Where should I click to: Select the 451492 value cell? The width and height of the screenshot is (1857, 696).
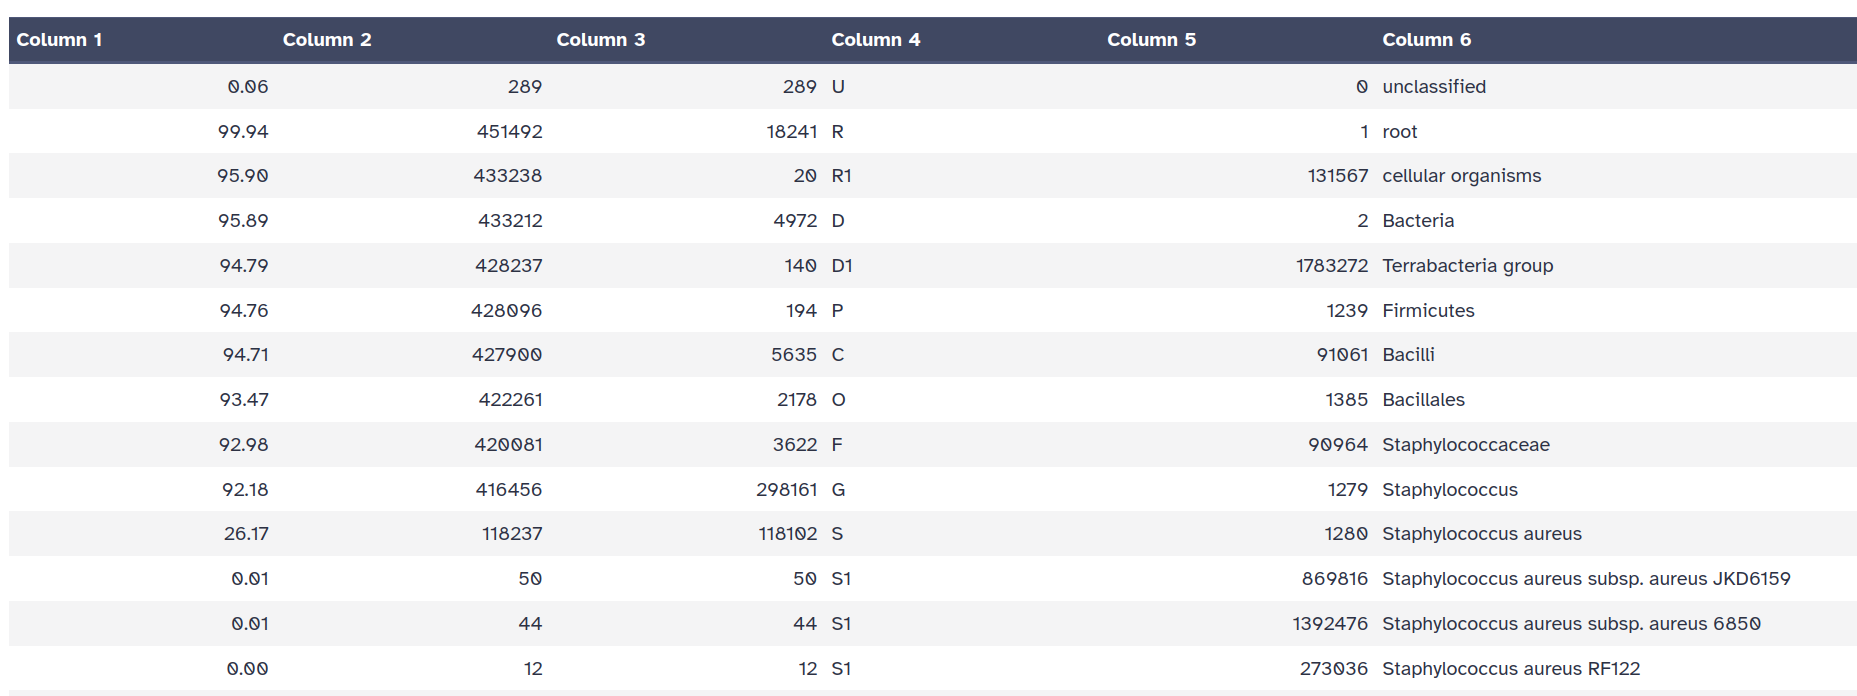(x=509, y=132)
